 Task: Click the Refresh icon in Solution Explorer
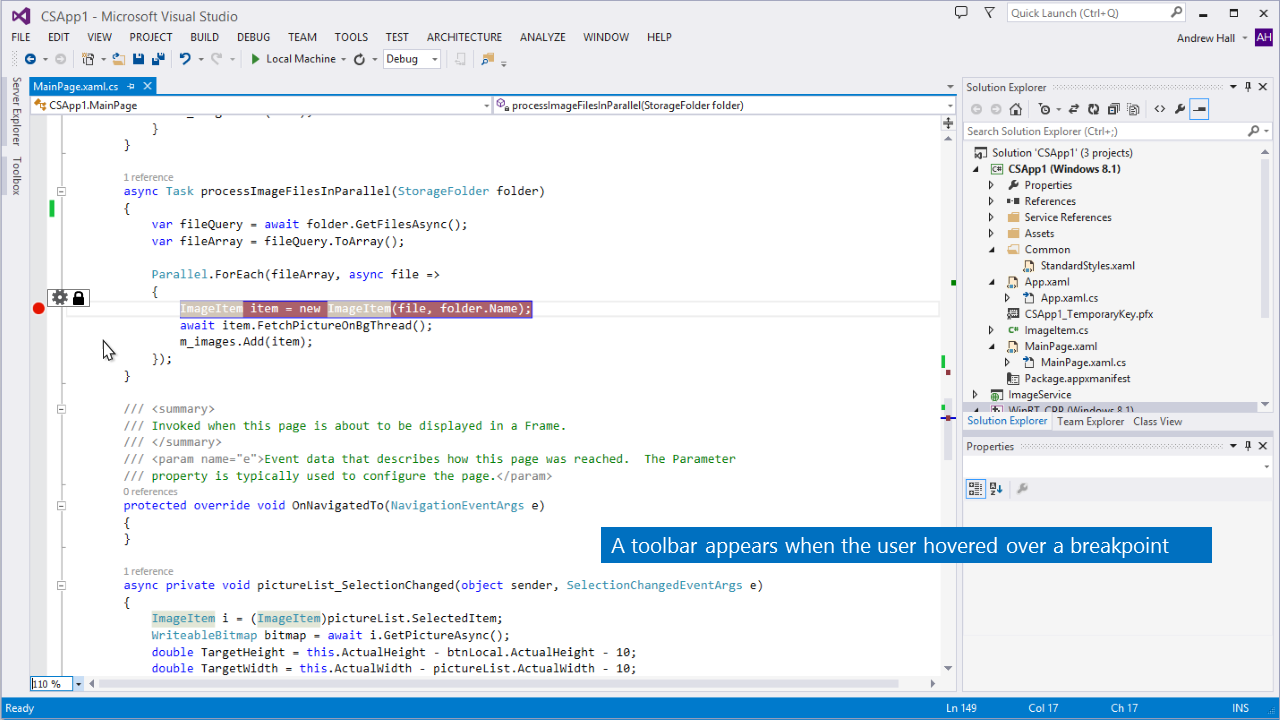click(1093, 109)
